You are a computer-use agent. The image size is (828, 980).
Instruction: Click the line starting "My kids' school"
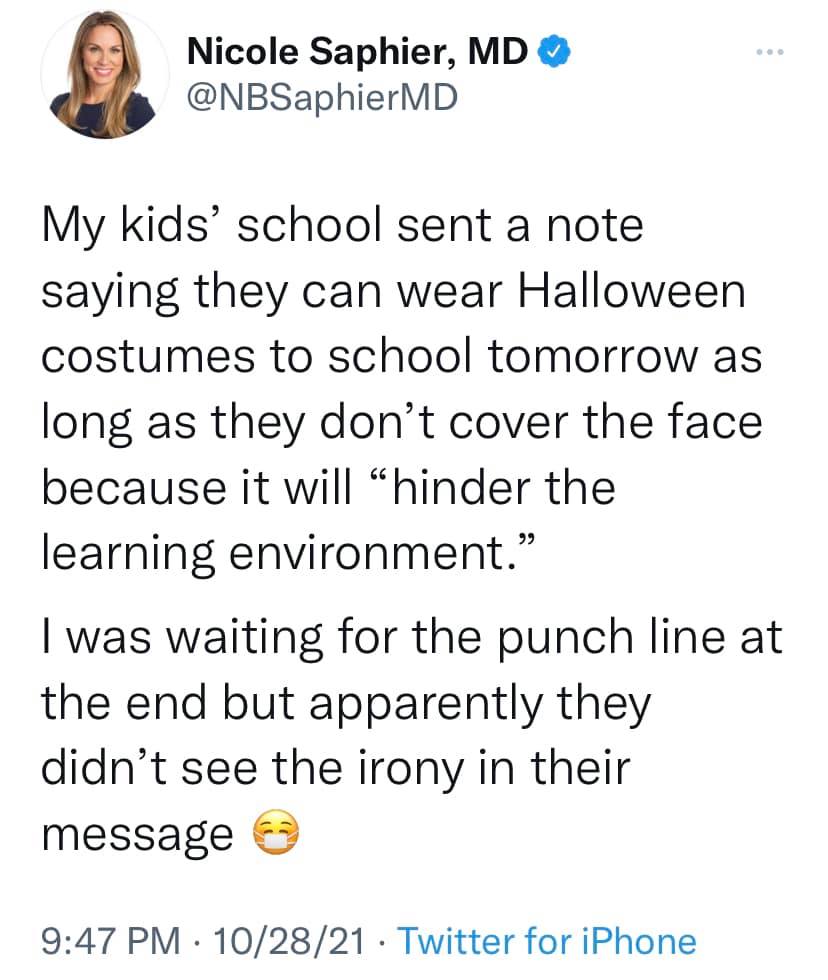point(342,225)
